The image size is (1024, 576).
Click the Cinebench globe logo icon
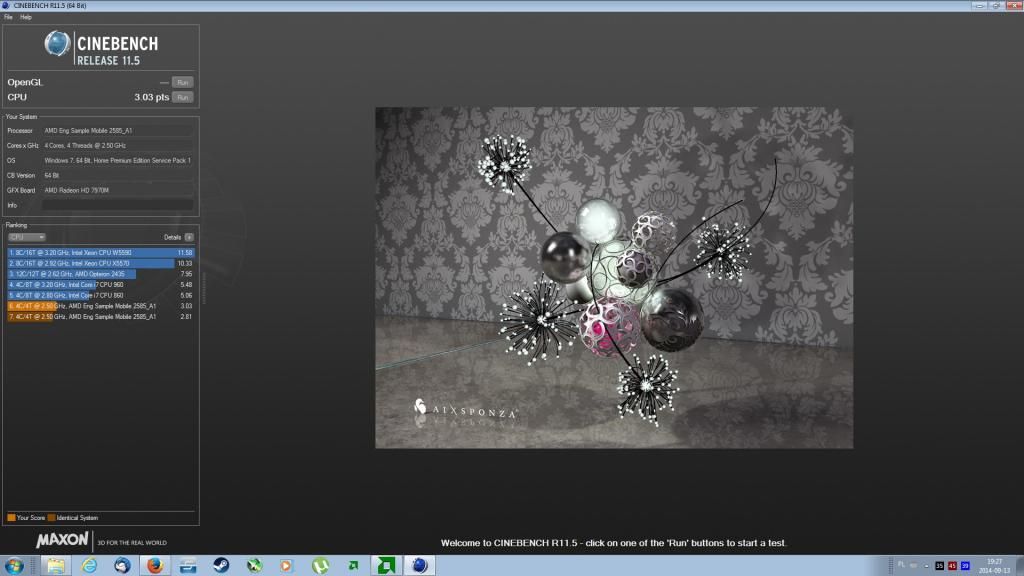(57, 44)
